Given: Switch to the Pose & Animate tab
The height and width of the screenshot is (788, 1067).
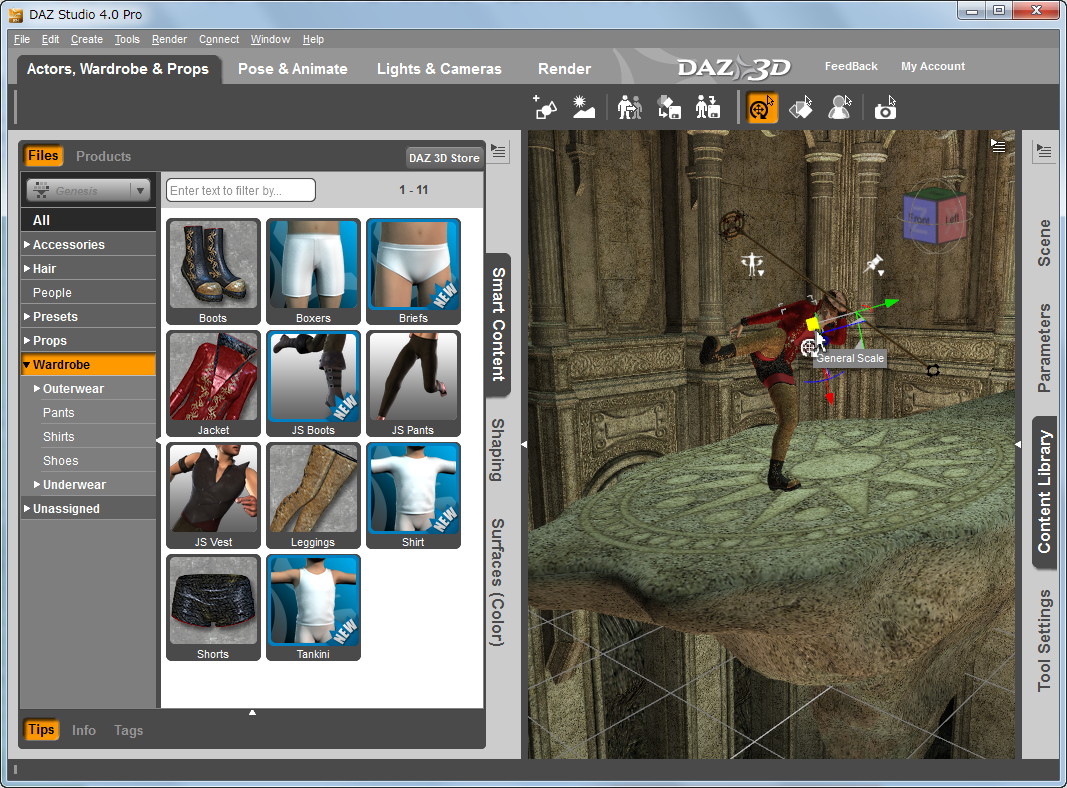Looking at the screenshot, I should (292, 69).
